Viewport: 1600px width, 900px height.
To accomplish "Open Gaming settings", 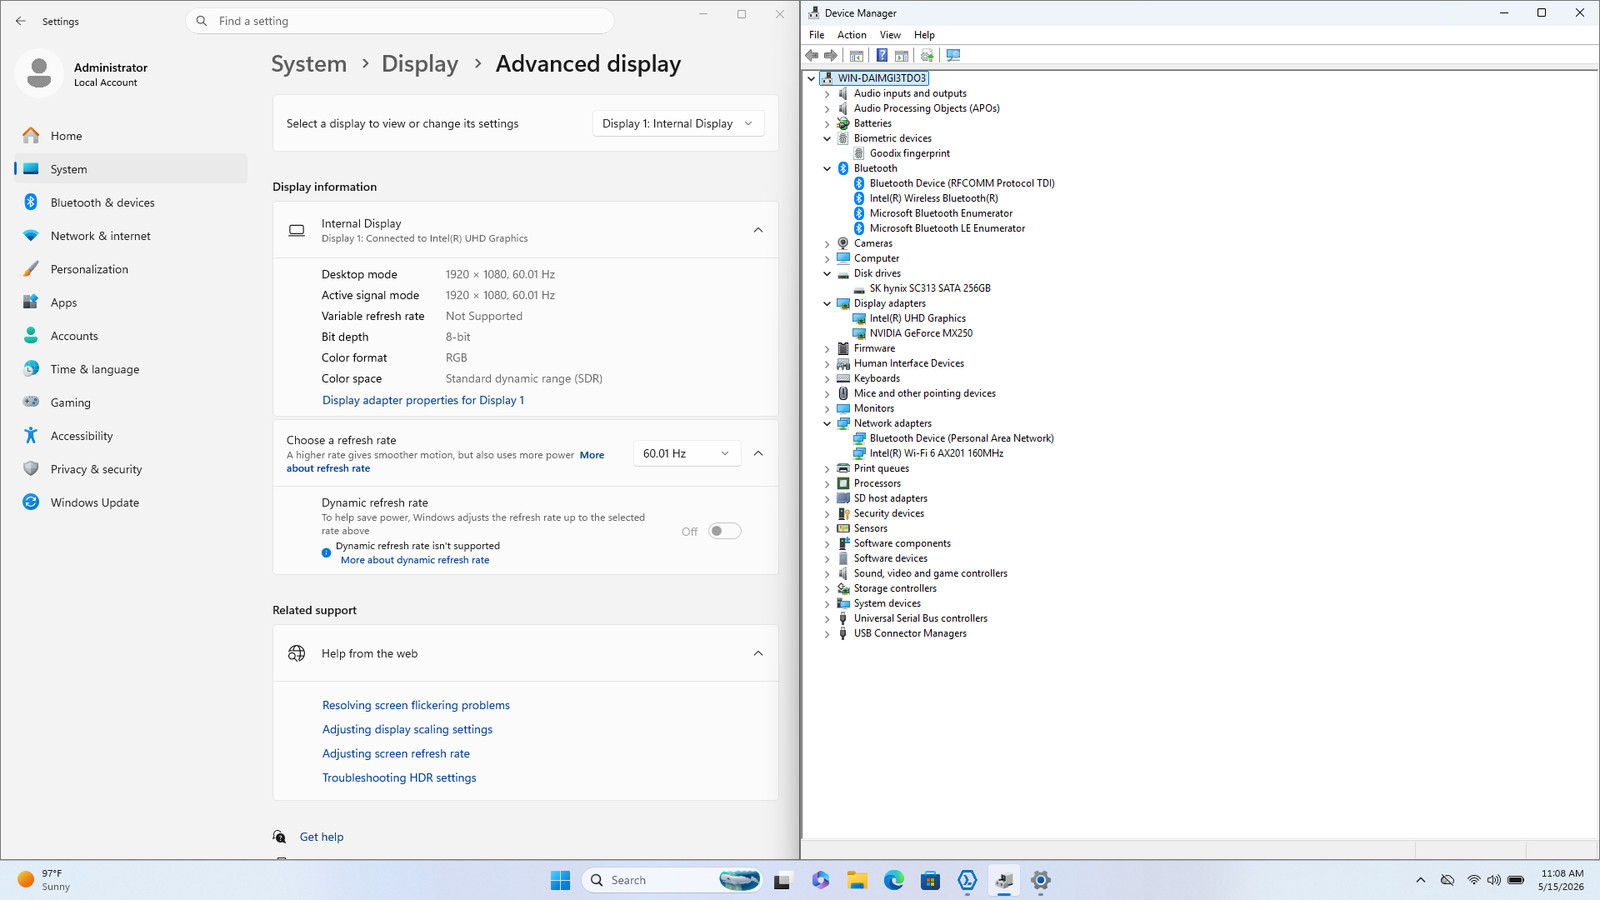I will (x=130, y=403).
